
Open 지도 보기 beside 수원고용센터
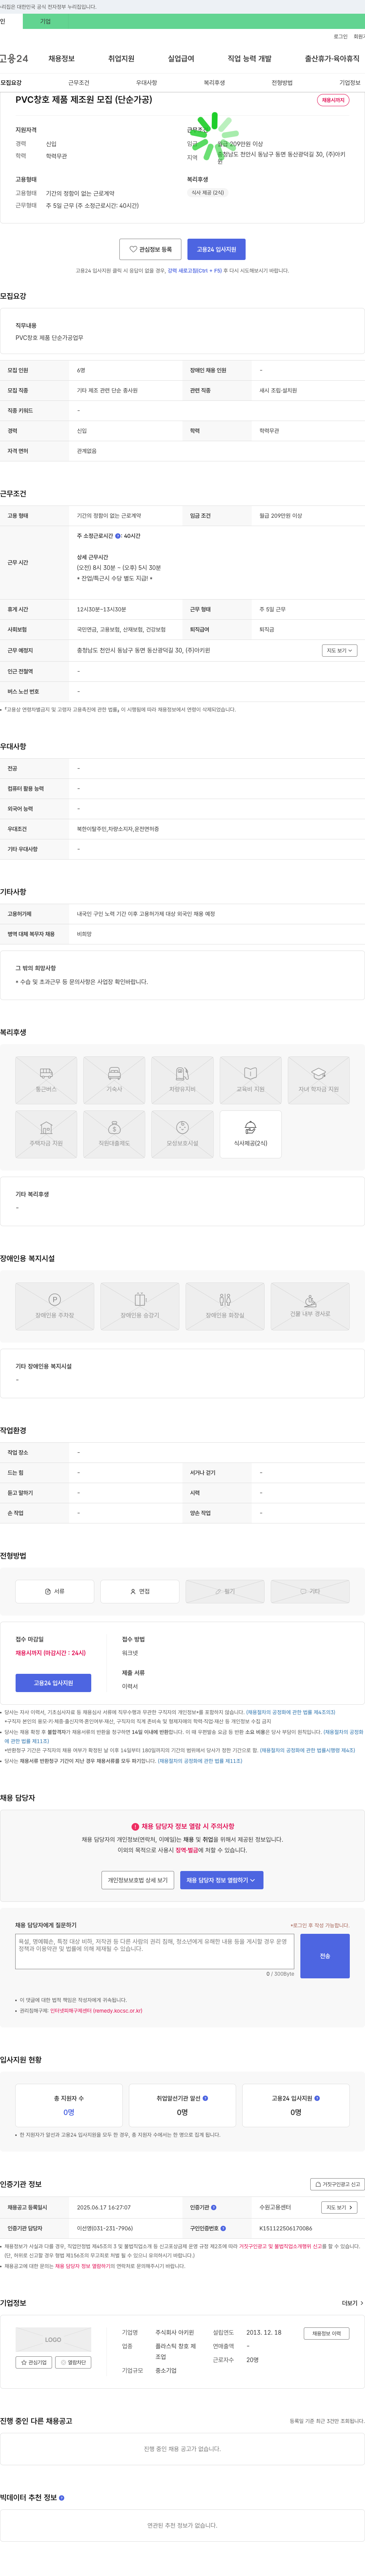[339, 2207]
